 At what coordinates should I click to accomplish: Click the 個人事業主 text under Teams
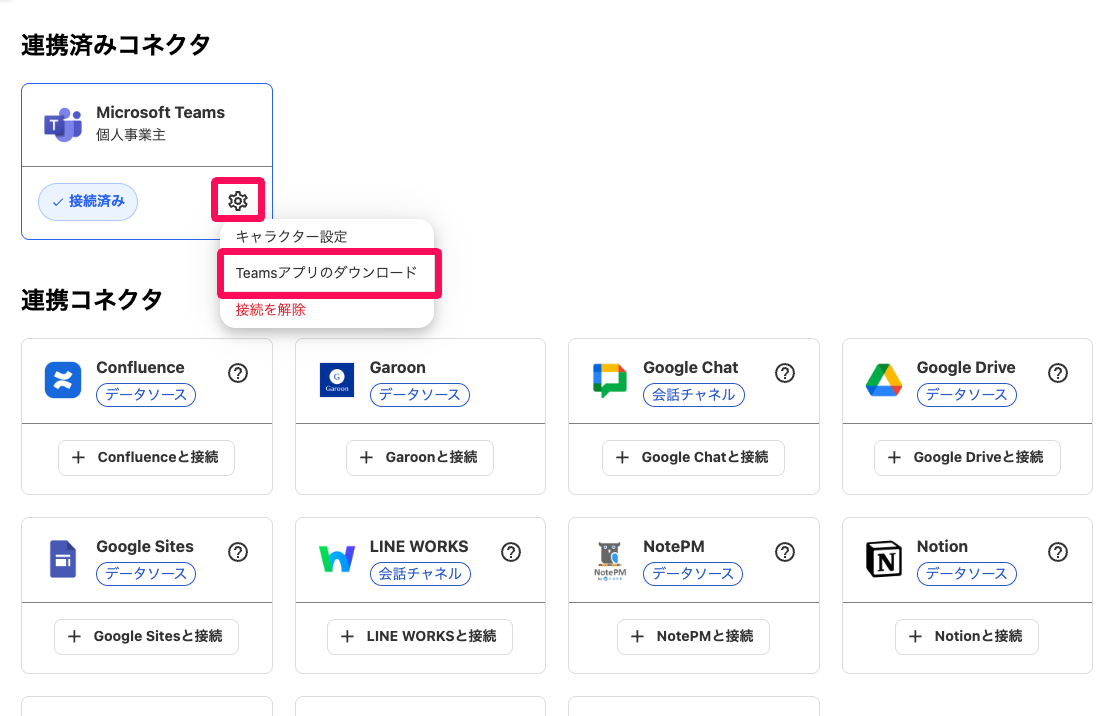pyautogui.click(x=131, y=134)
